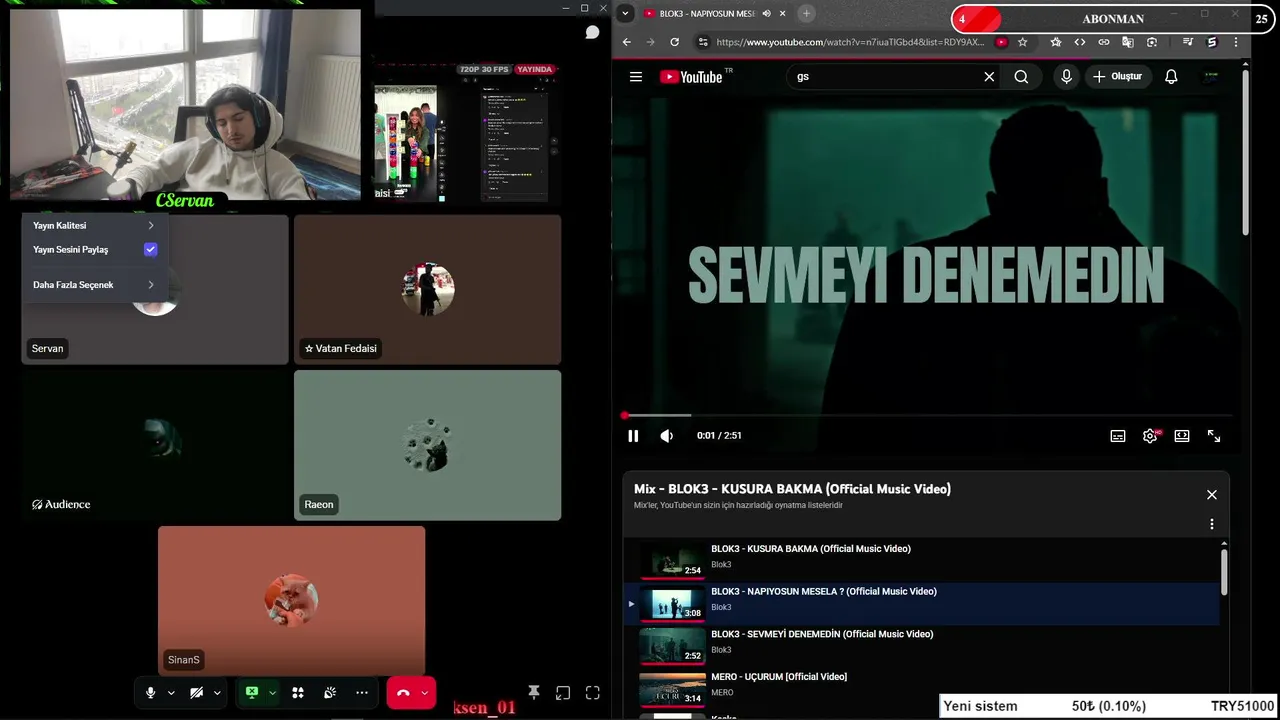Play 'BLOK3 - SEVMEYİ DENEMEDİN' from playlist
The height and width of the screenshot is (720, 1280).
921,646
